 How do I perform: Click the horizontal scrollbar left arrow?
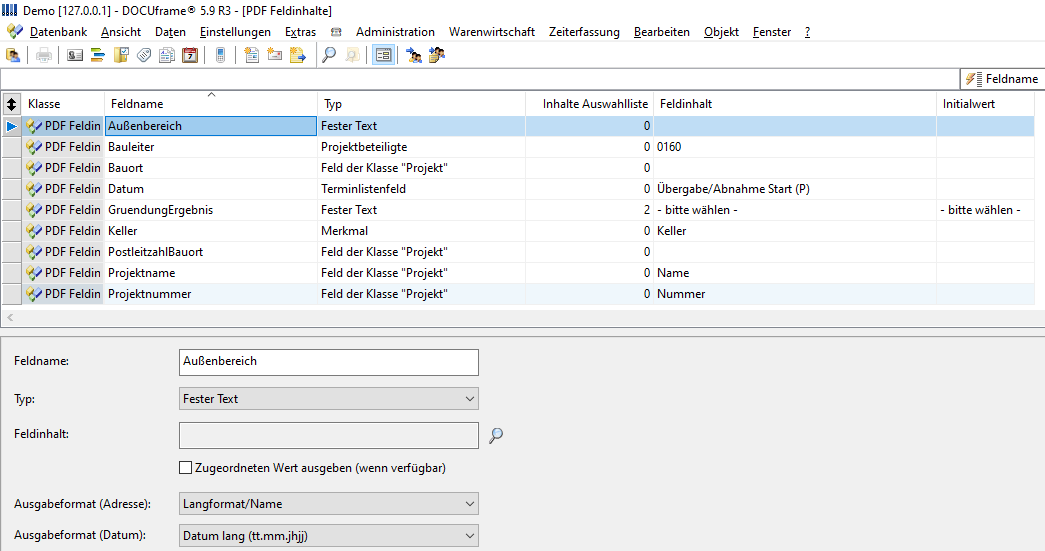(x=10, y=318)
